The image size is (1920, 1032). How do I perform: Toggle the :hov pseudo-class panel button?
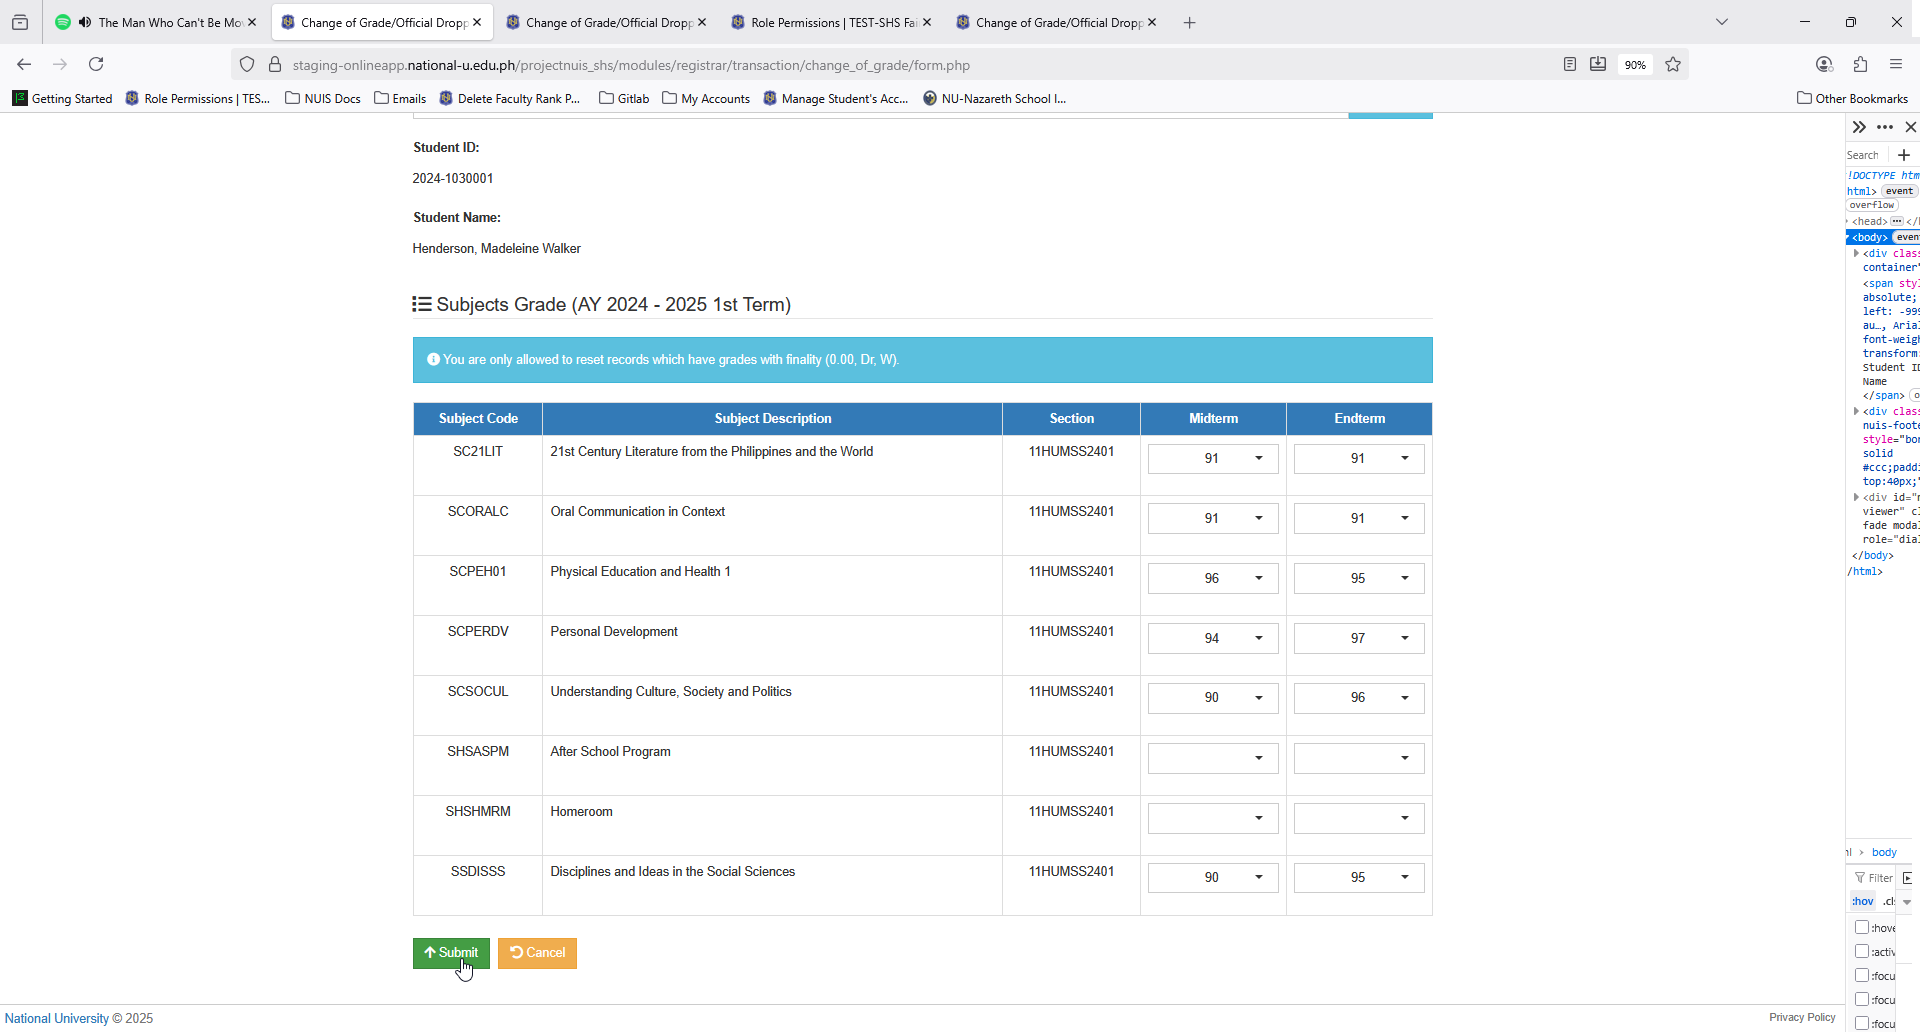[1862, 901]
